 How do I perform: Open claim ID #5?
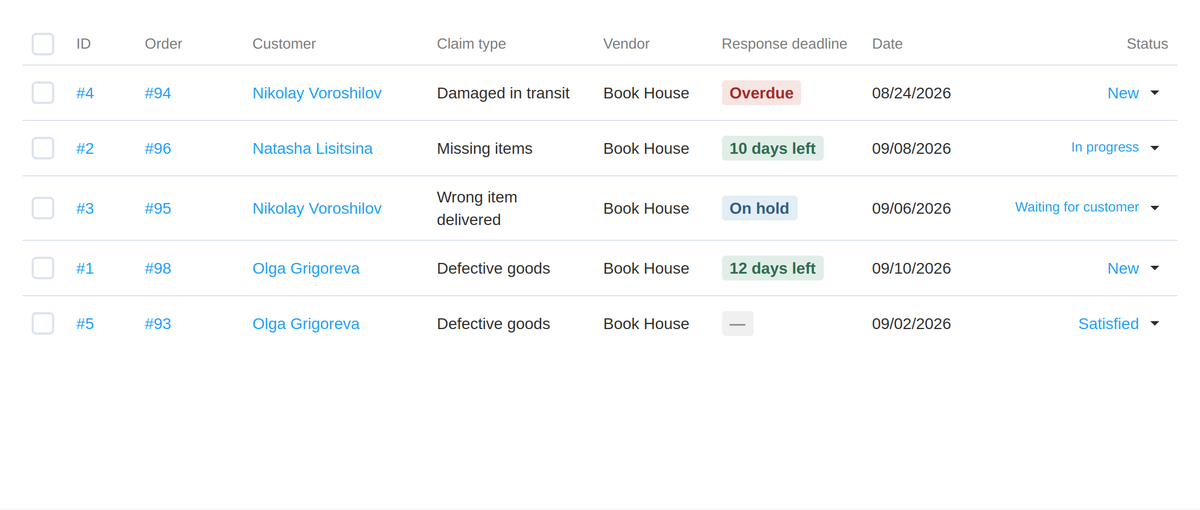click(85, 324)
